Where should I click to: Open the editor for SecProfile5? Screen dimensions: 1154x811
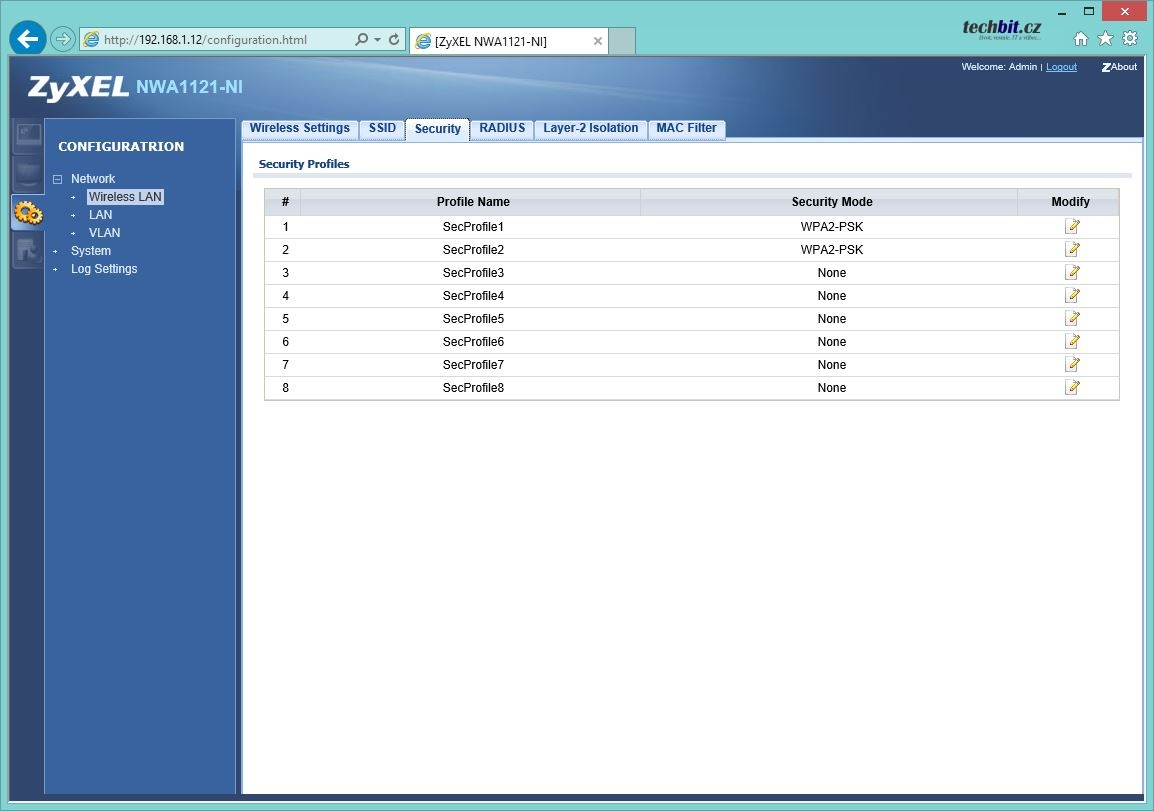[1072, 319]
